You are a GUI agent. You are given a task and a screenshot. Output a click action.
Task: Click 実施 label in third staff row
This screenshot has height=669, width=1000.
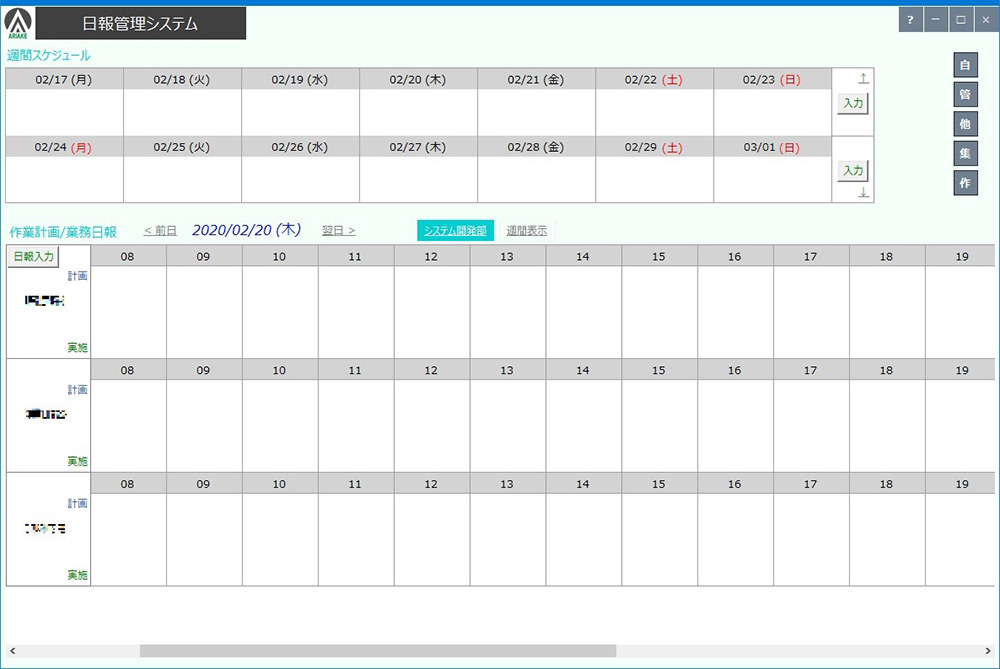(78, 575)
